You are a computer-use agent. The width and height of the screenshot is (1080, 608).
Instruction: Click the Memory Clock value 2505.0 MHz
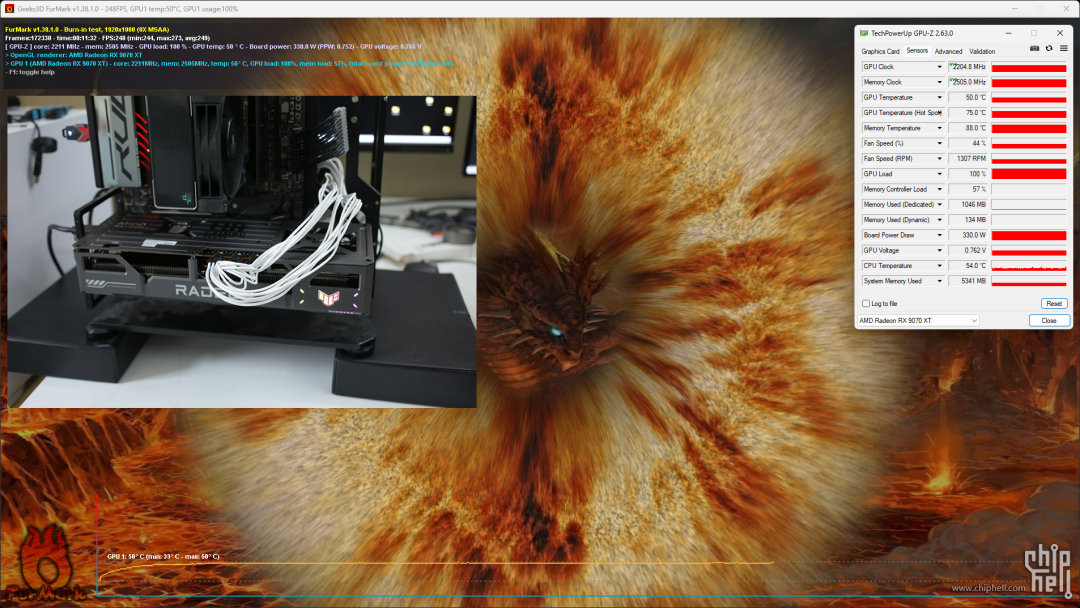968,82
